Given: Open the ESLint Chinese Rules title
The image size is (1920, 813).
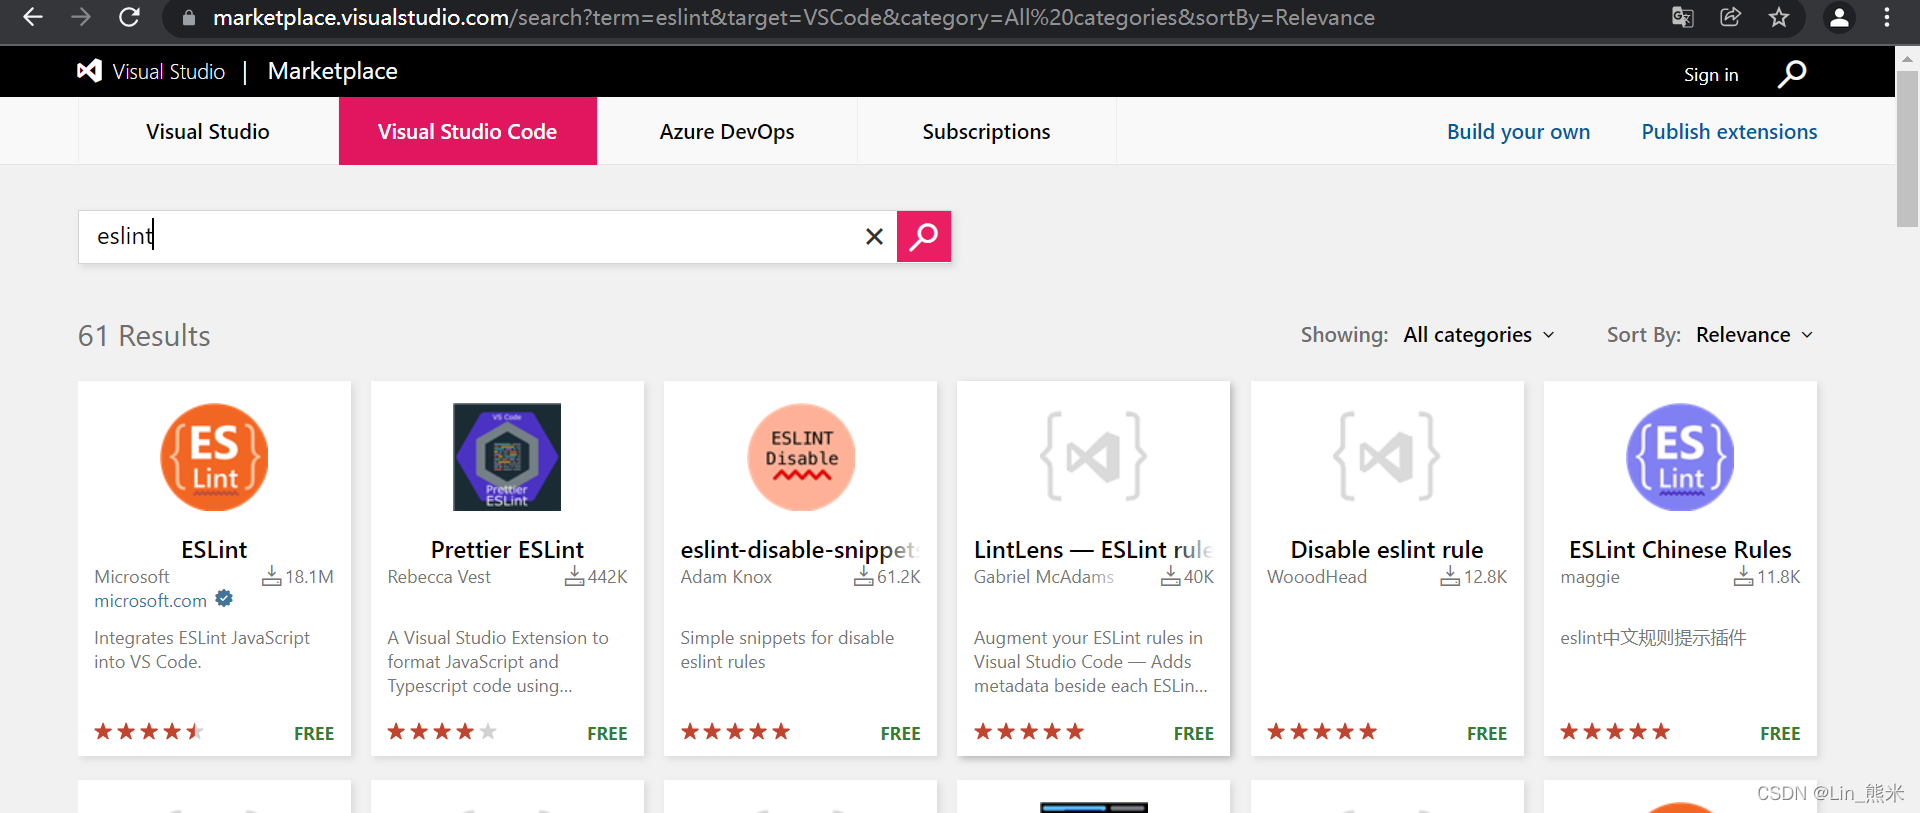Looking at the screenshot, I should (1680, 549).
